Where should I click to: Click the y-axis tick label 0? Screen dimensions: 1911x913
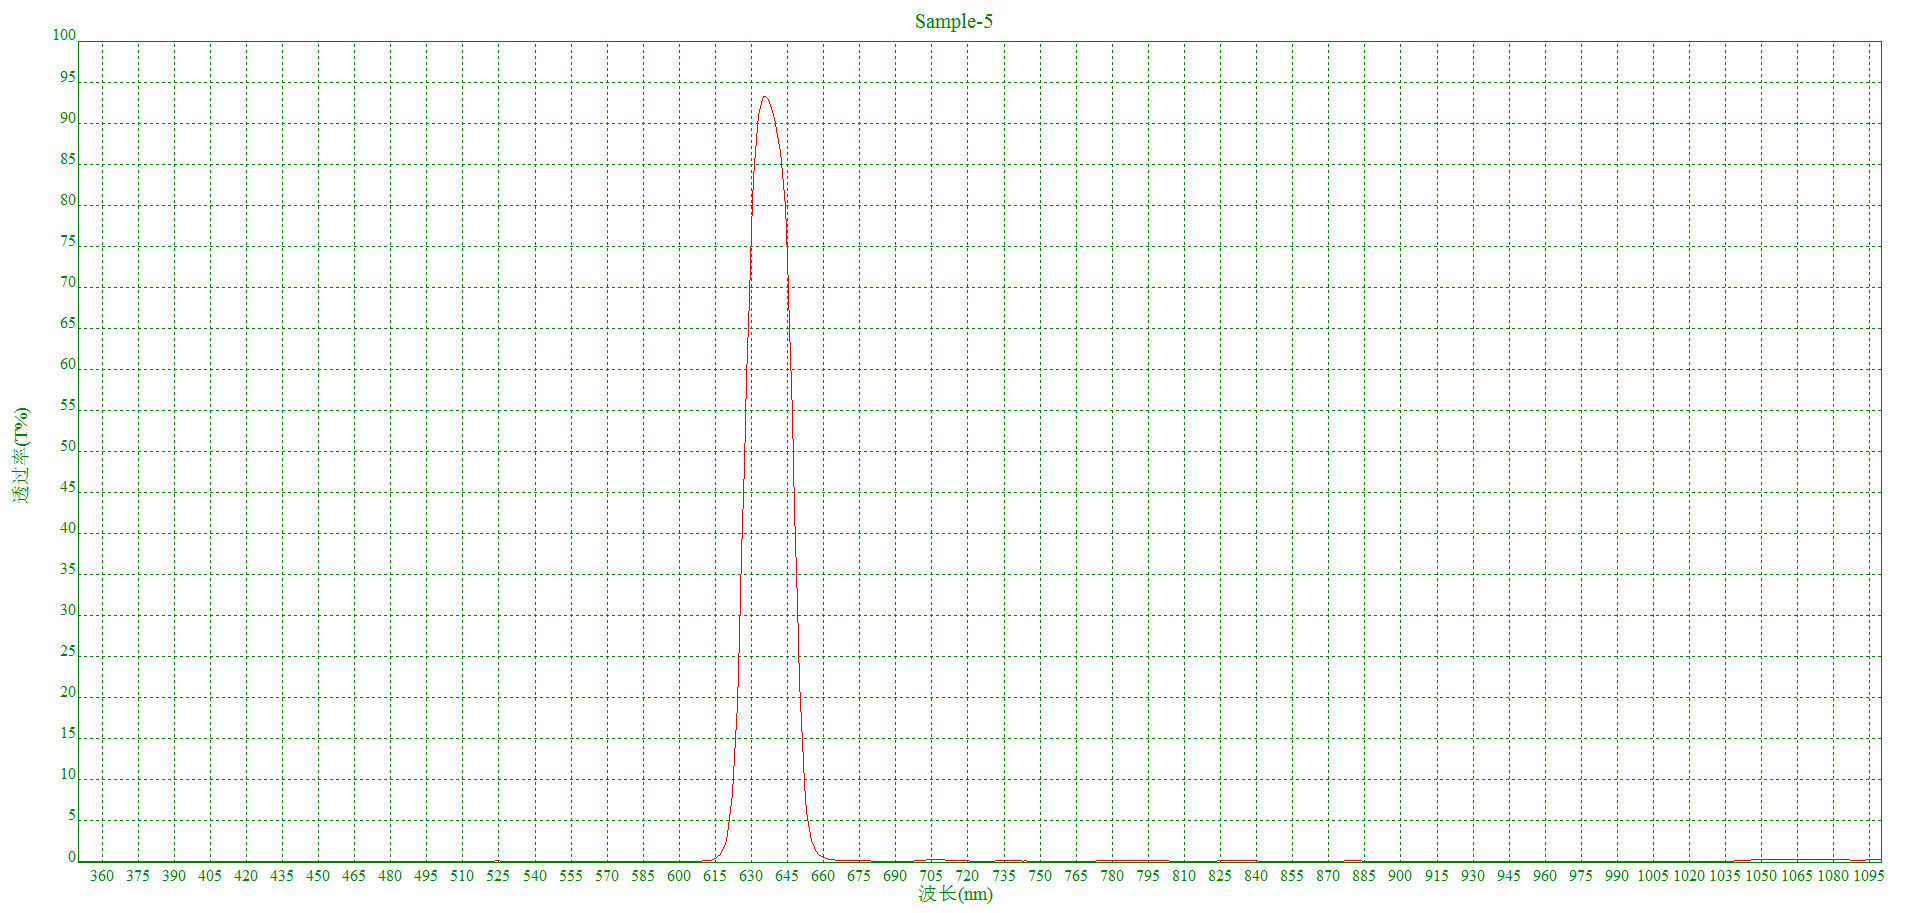(x=72, y=857)
